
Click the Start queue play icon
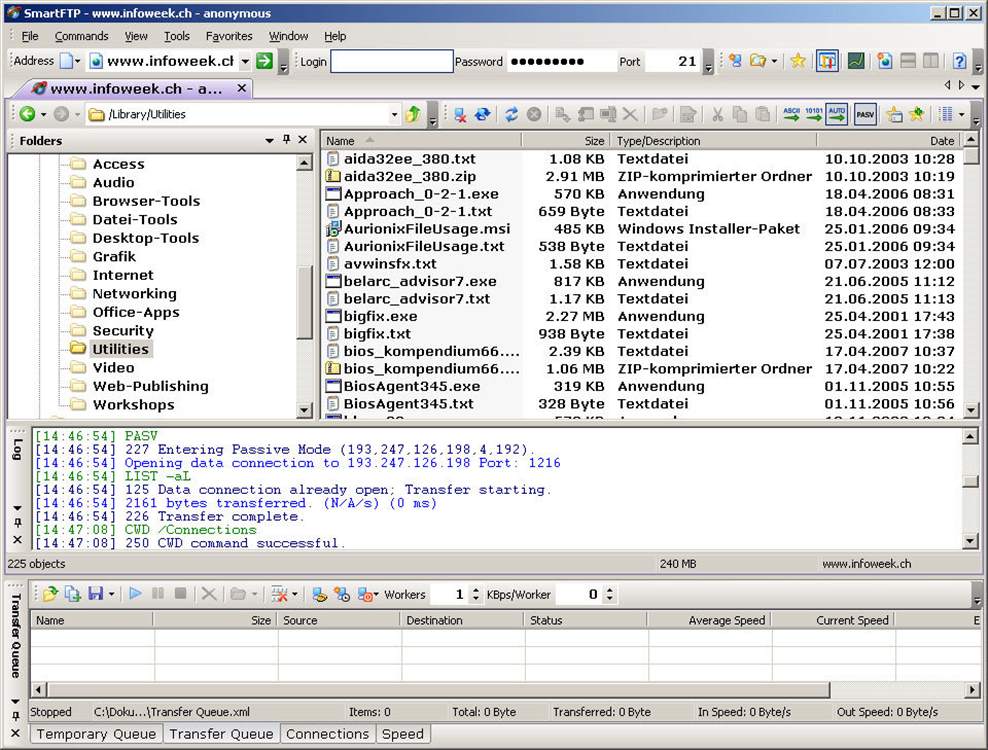[135, 594]
